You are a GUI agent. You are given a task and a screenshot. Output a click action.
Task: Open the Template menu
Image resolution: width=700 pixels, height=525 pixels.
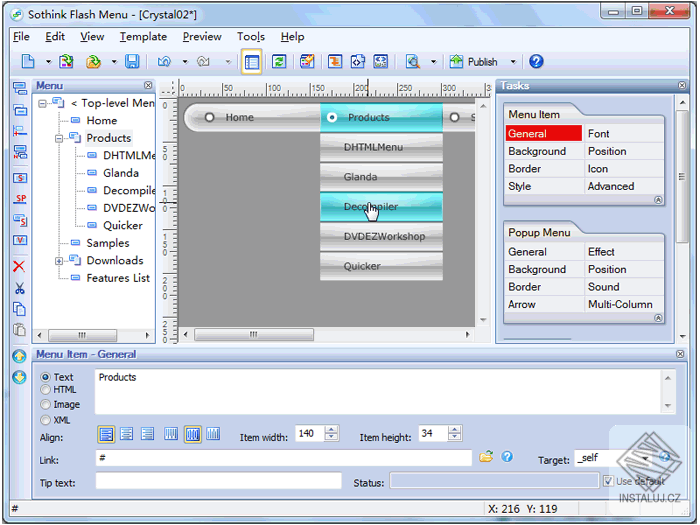143,37
